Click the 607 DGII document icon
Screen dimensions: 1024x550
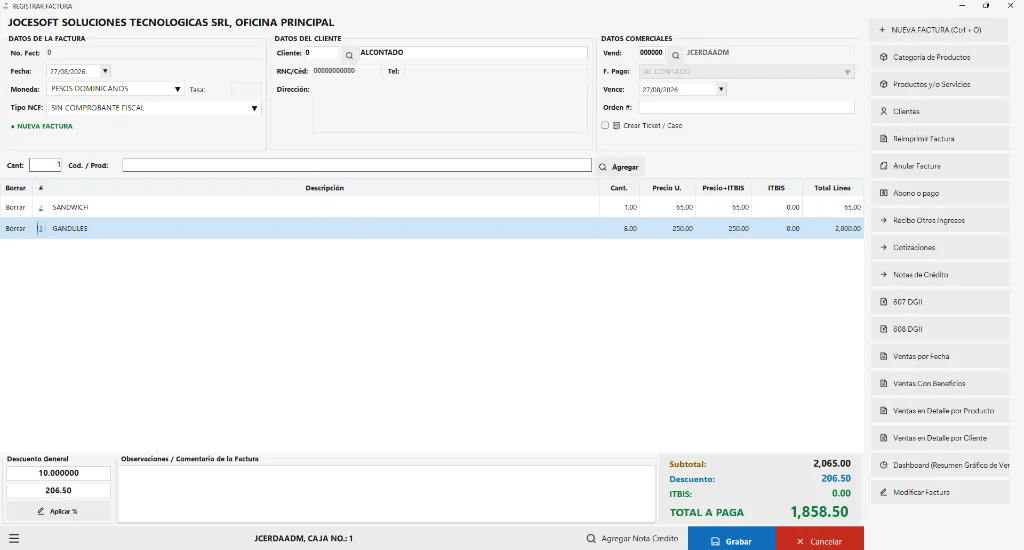(x=884, y=302)
